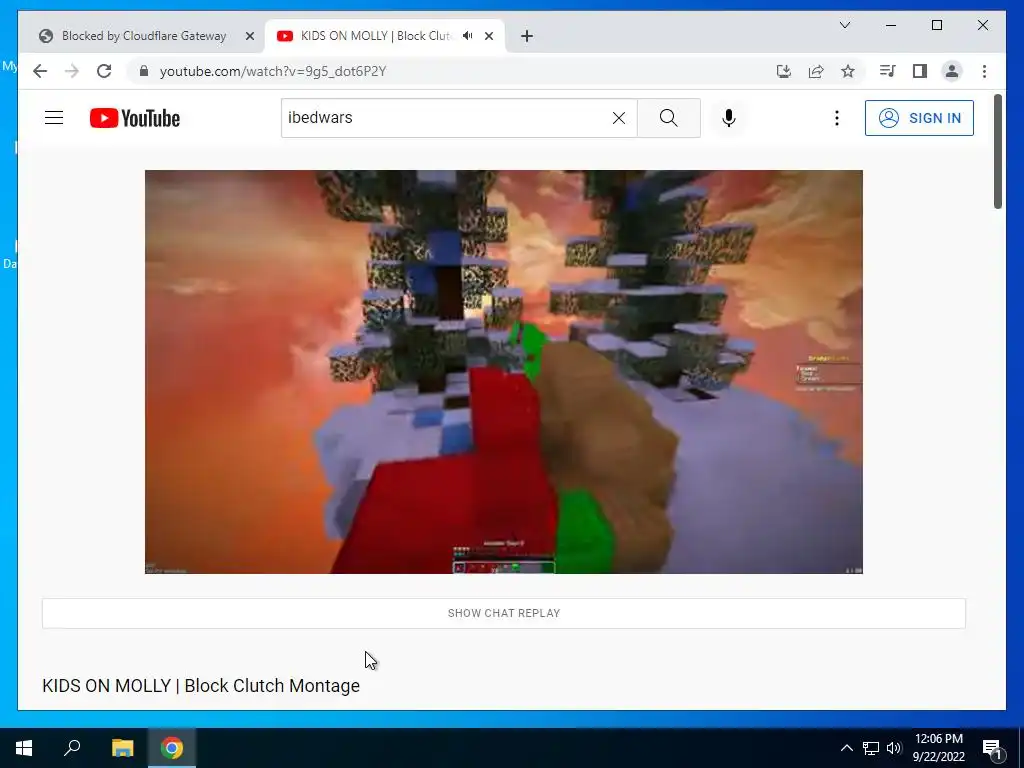Install app via address bar icon
The width and height of the screenshot is (1024, 768).
tap(784, 71)
